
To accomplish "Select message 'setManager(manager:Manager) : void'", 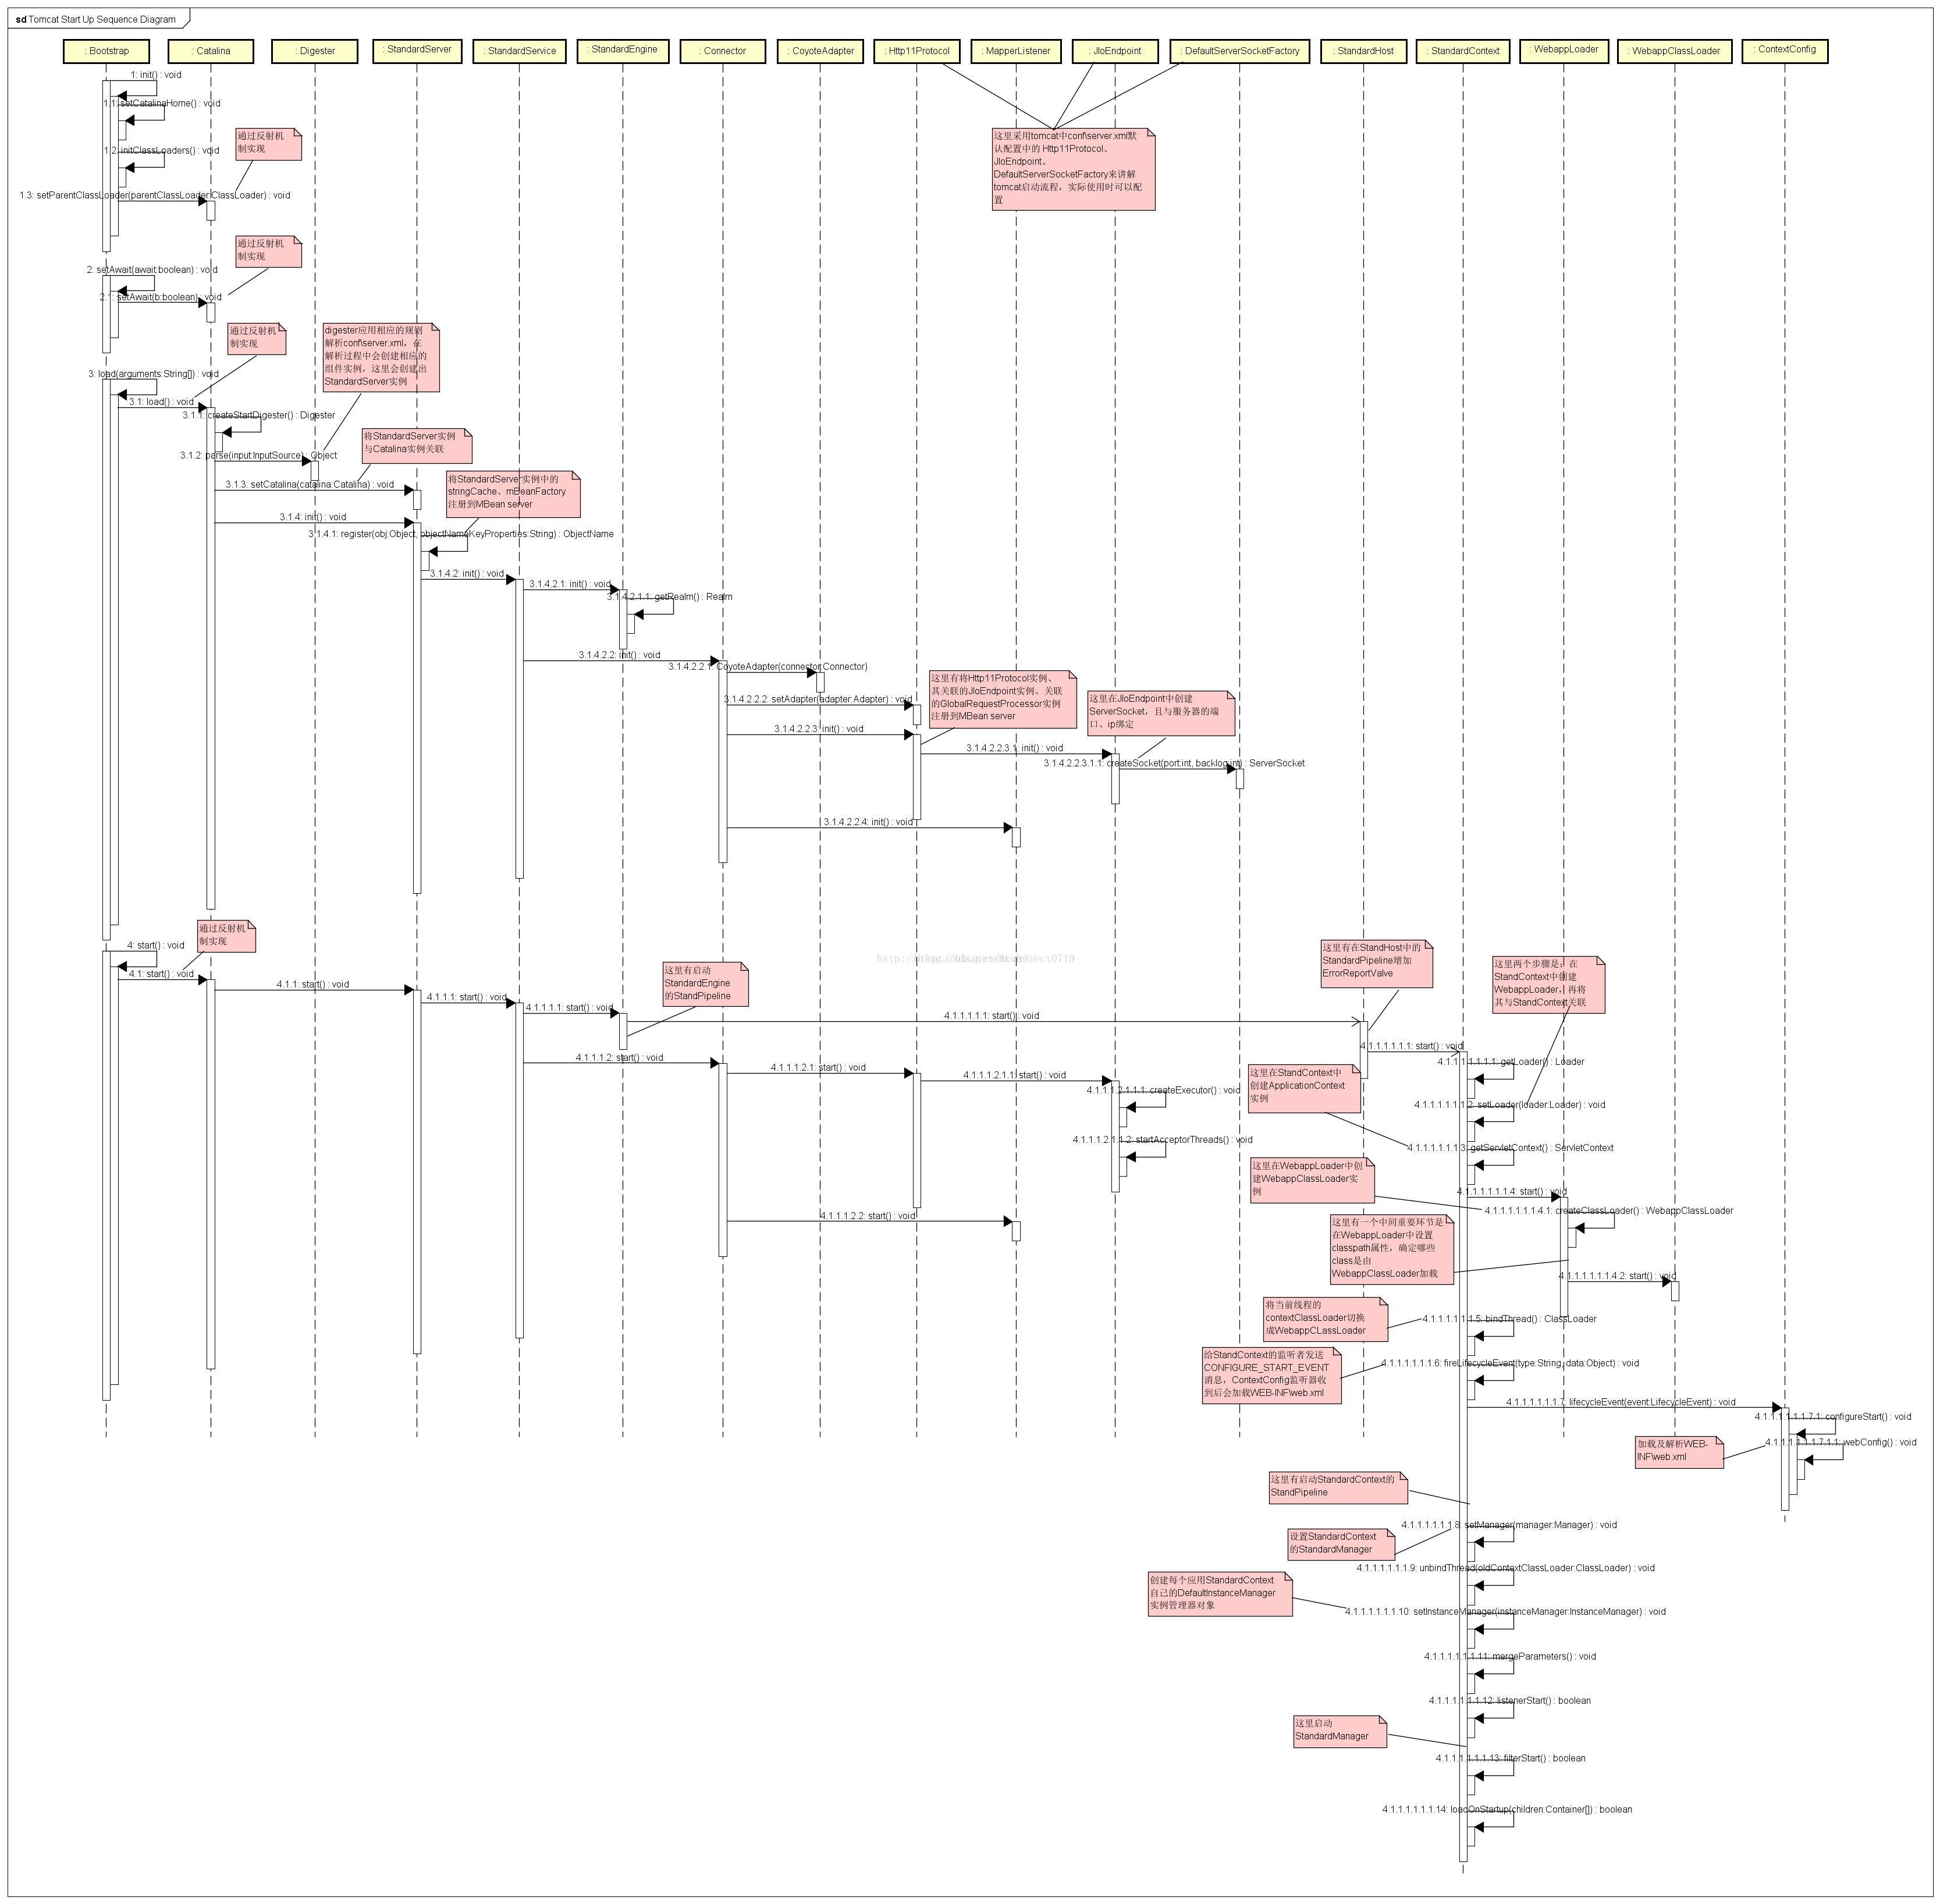I will [x=1509, y=1525].
